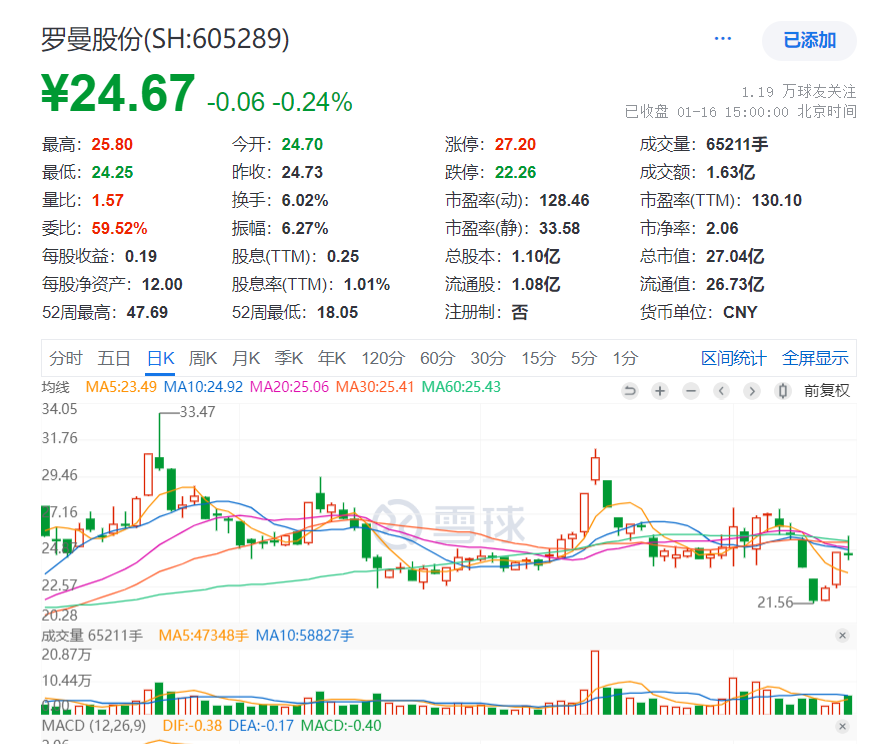Click the DEA:-0.17 indicator value
Viewport: 879px width, 744px height.
click(261, 726)
